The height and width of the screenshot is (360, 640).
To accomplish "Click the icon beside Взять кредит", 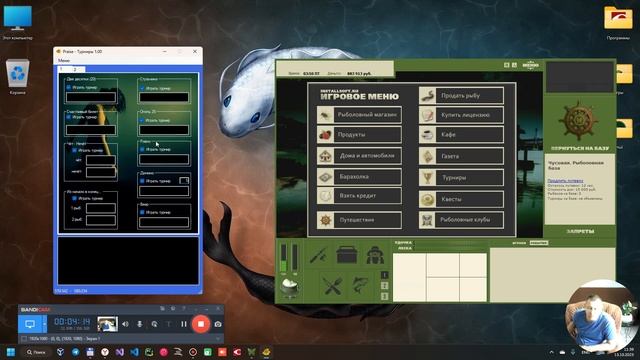I will (x=325, y=196).
